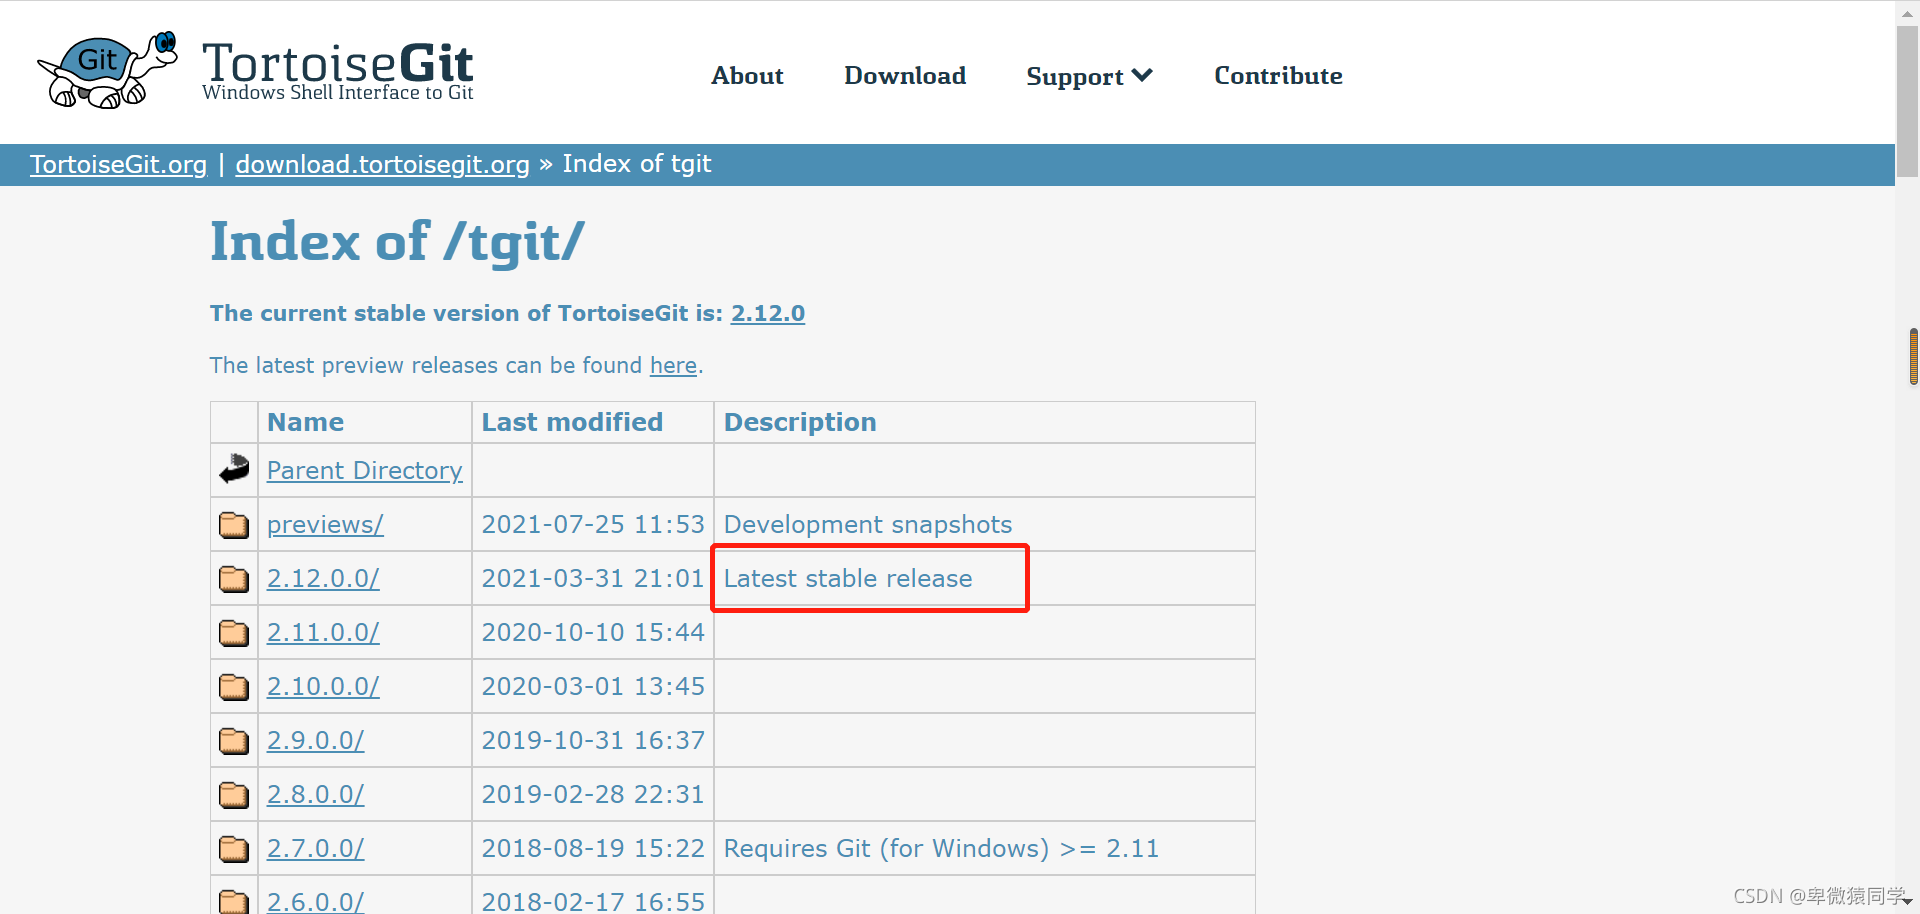Click the folder icon beside 2.7.0.0/
Viewport: 1920px width, 914px height.
234,848
